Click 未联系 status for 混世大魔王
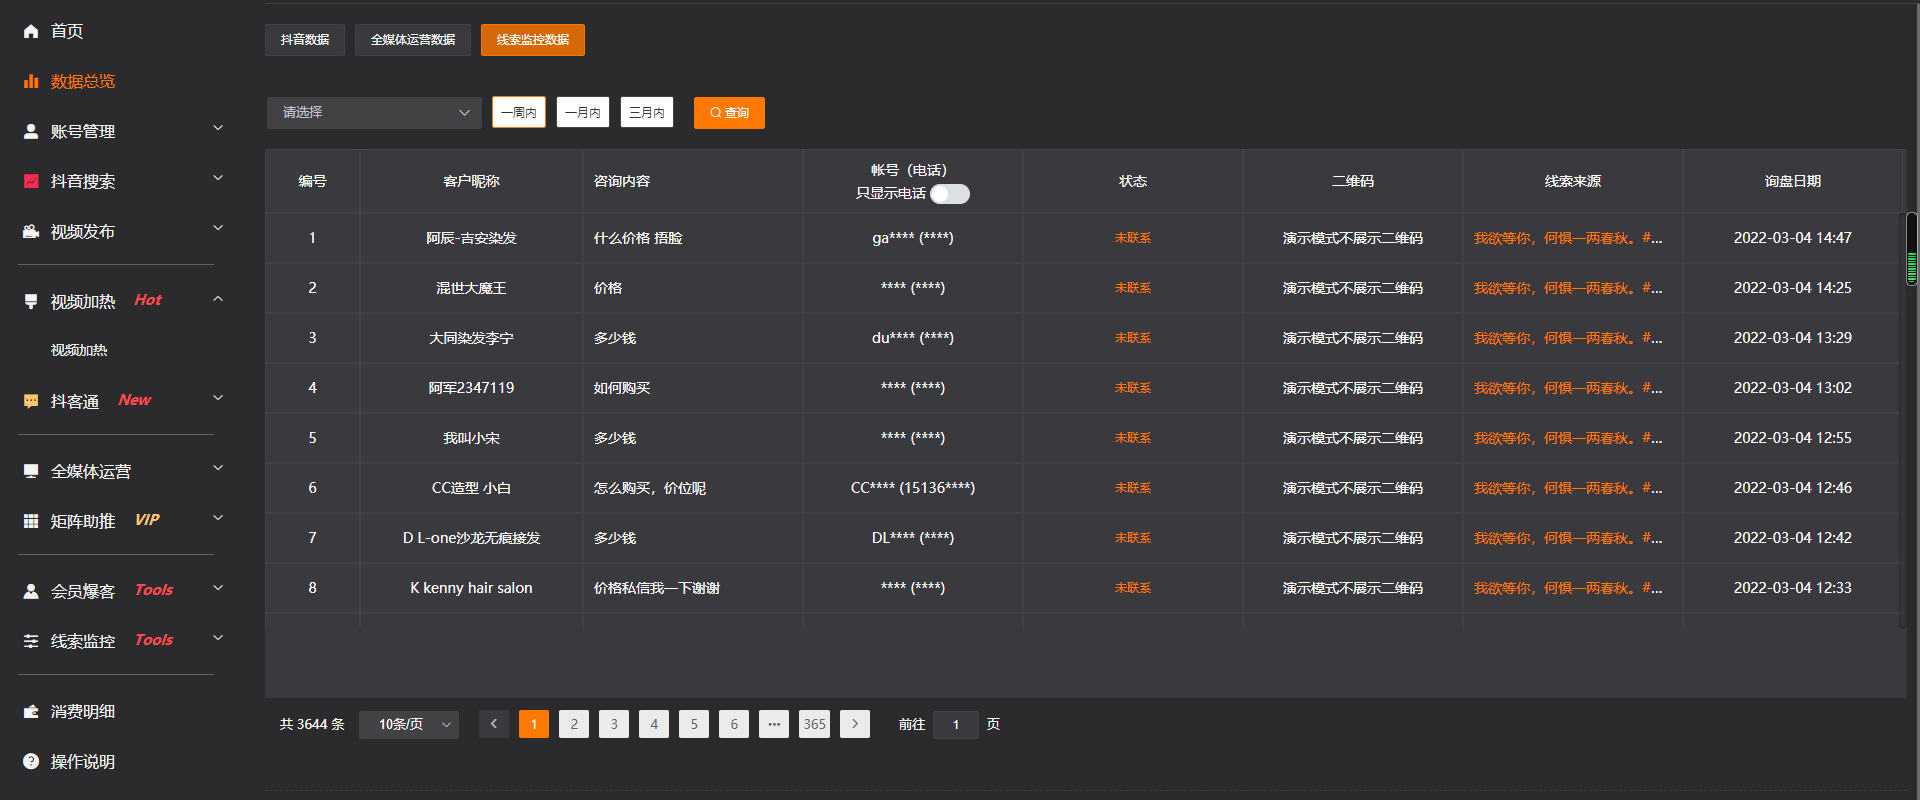The width and height of the screenshot is (1920, 800). (x=1133, y=288)
